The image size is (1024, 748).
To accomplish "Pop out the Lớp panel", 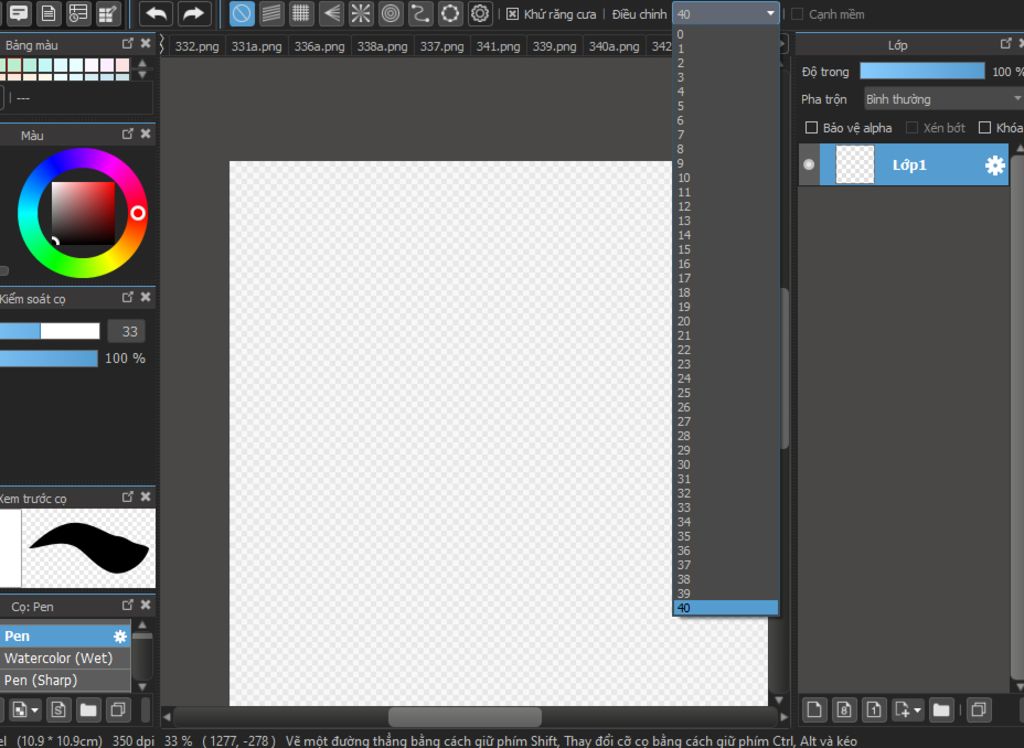I will (1006, 43).
